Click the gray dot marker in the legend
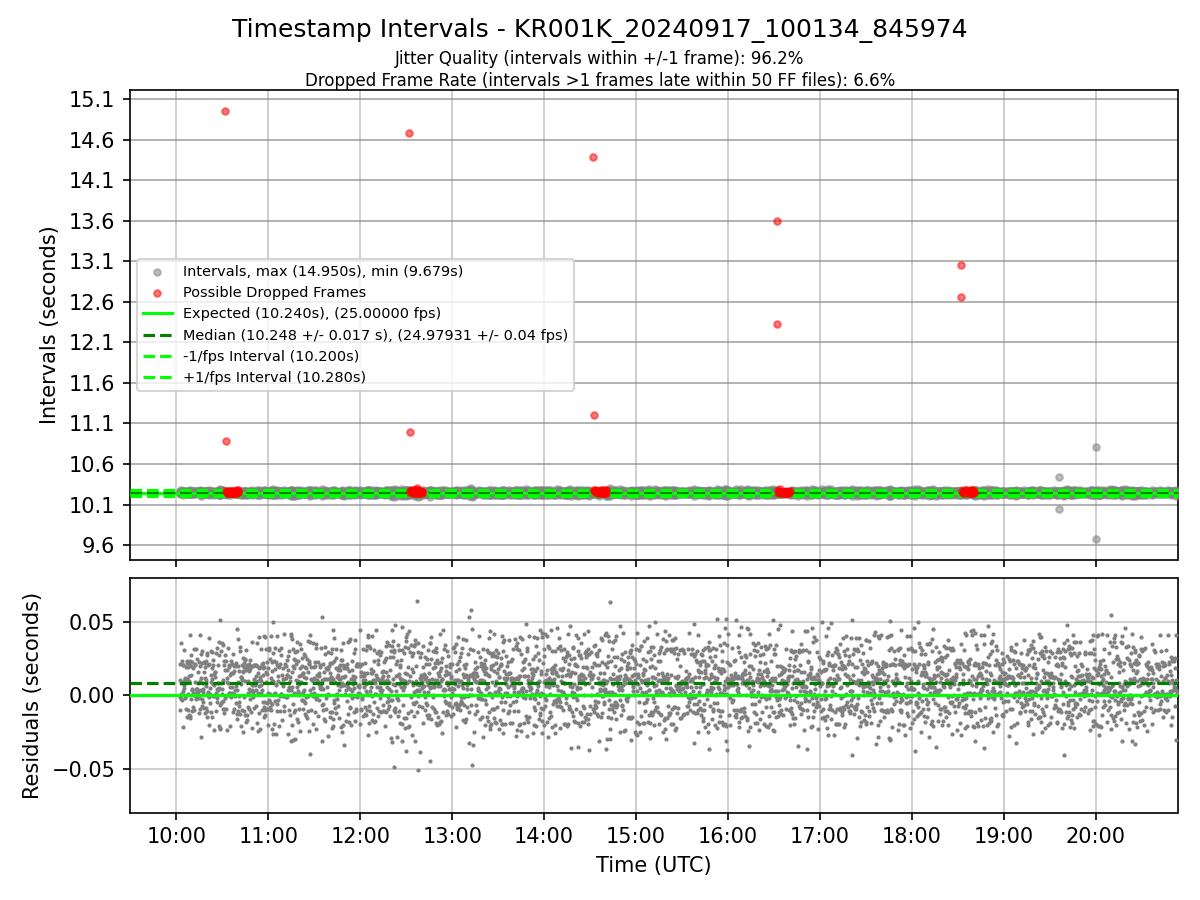 pos(158,272)
